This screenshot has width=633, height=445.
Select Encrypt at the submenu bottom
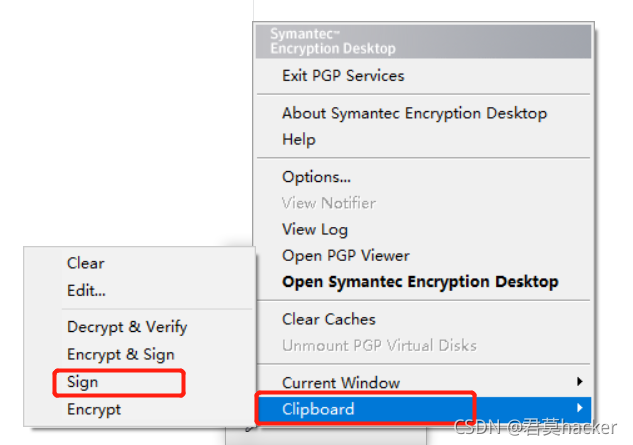[x=139, y=409]
